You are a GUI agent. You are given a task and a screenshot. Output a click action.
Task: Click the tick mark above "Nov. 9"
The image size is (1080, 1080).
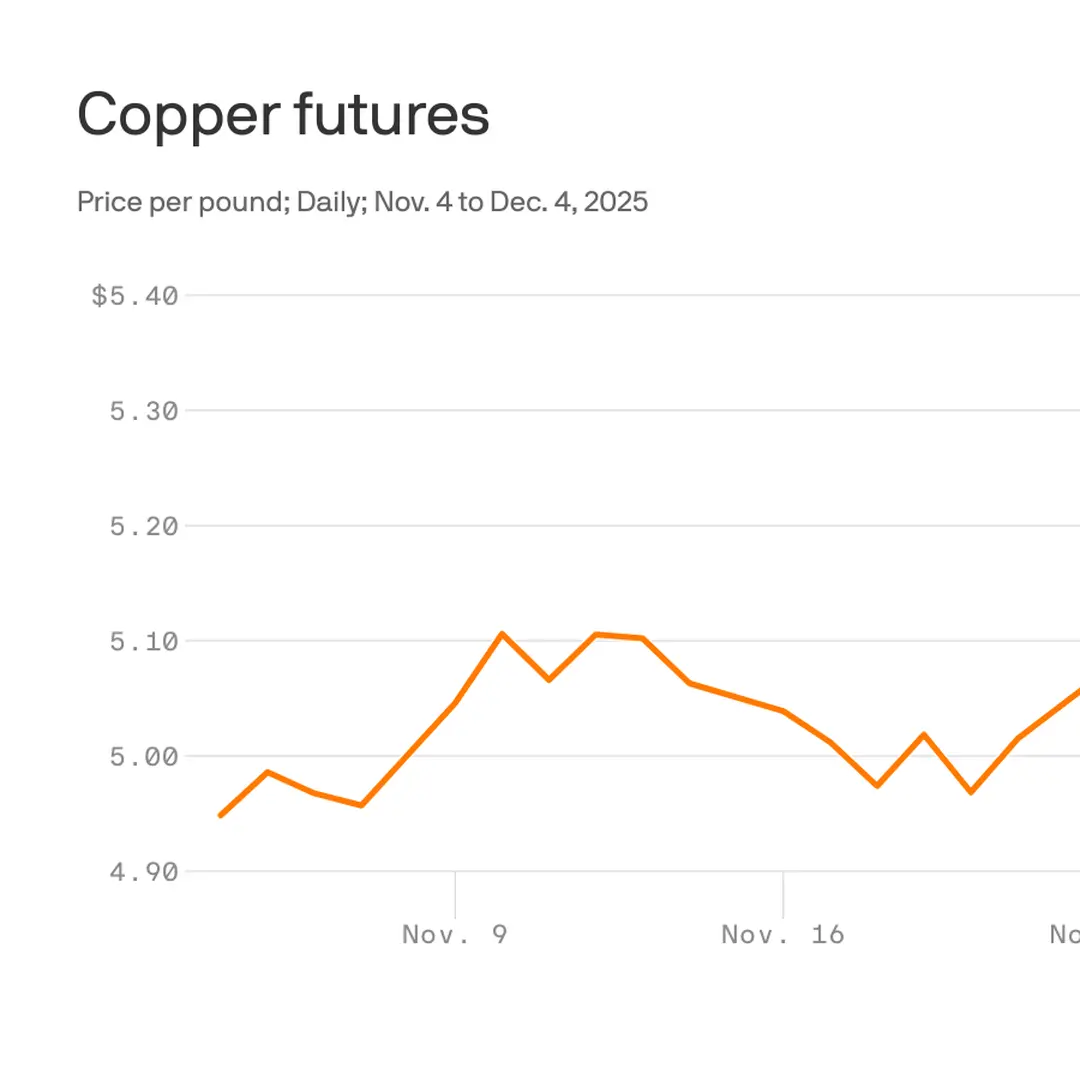455,894
